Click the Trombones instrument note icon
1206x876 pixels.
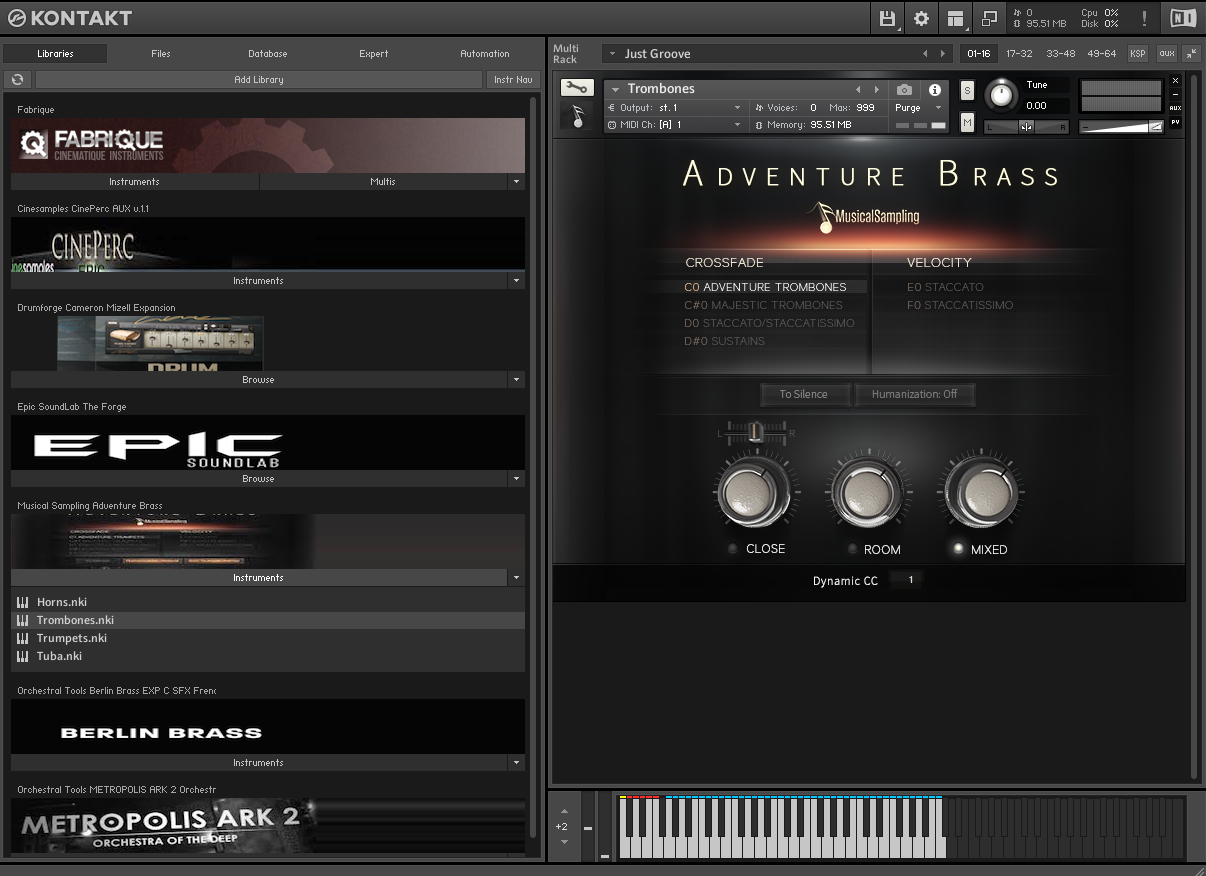click(576, 116)
